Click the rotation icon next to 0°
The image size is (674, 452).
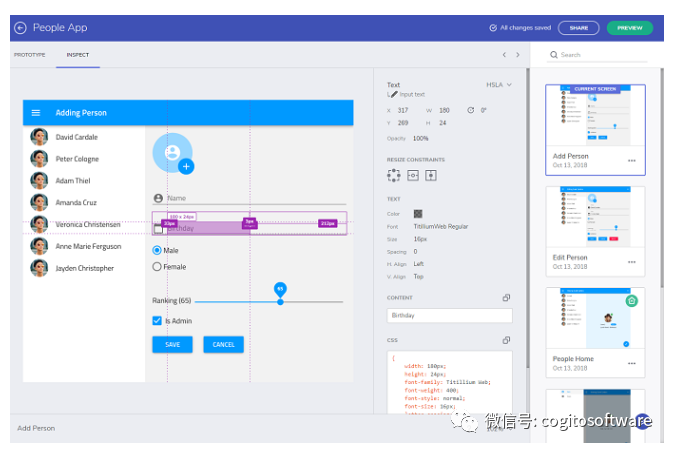(x=471, y=110)
